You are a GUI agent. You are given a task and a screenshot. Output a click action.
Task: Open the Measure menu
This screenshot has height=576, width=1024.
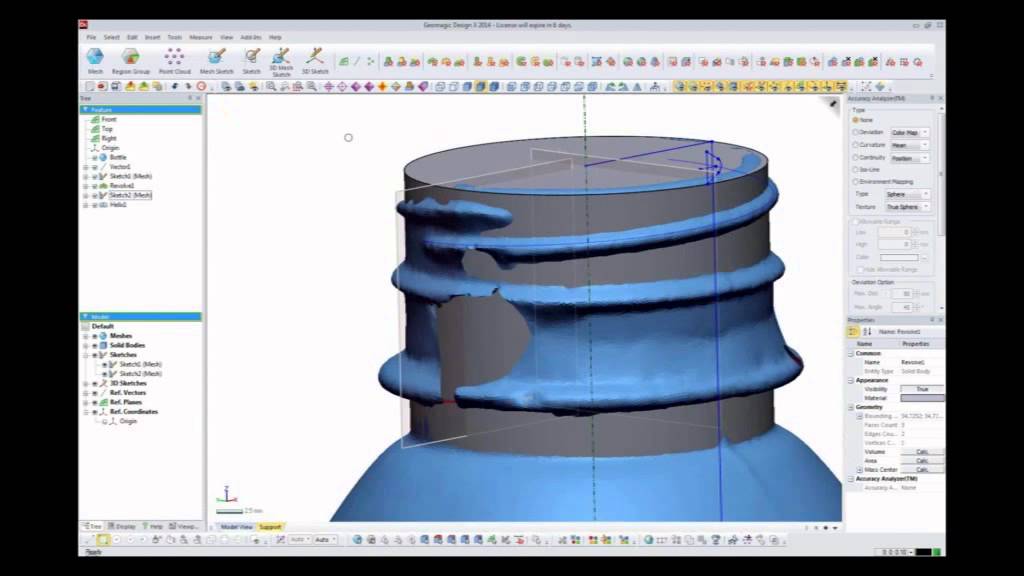coord(200,37)
